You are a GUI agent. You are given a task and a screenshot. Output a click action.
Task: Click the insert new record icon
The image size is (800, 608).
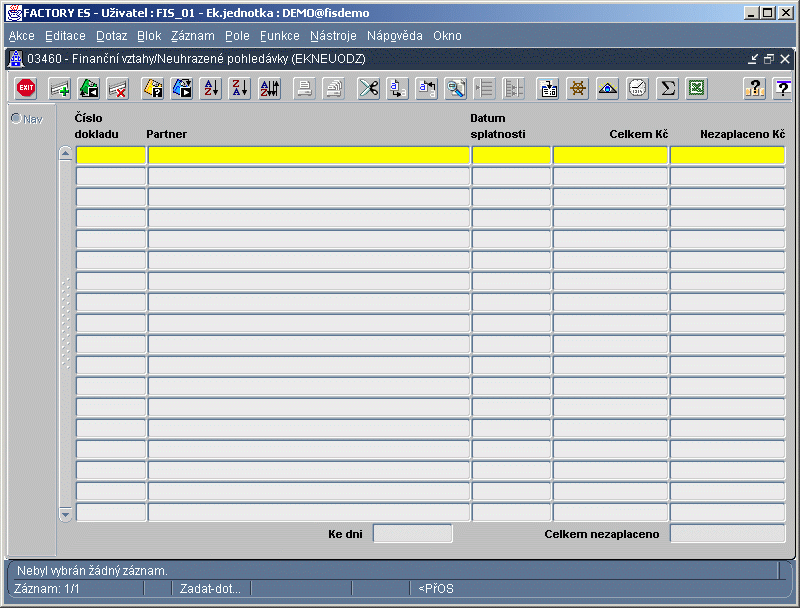click(x=60, y=88)
